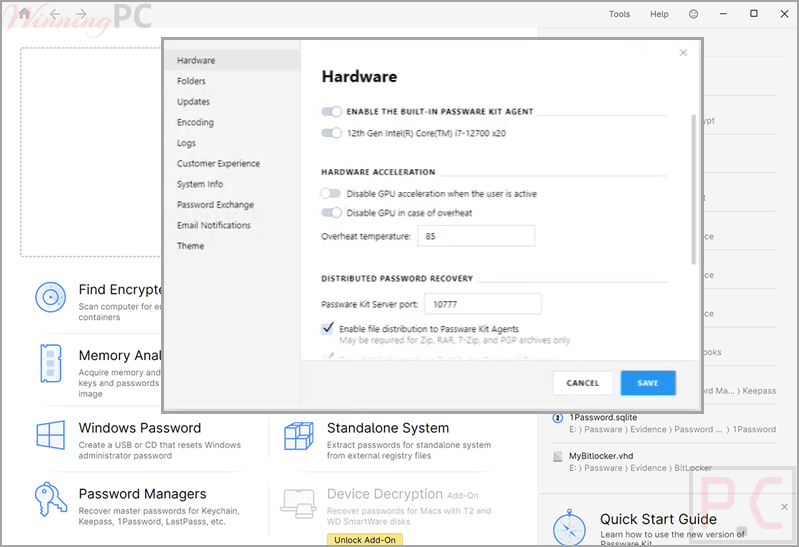Open the Help menu

(659, 14)
